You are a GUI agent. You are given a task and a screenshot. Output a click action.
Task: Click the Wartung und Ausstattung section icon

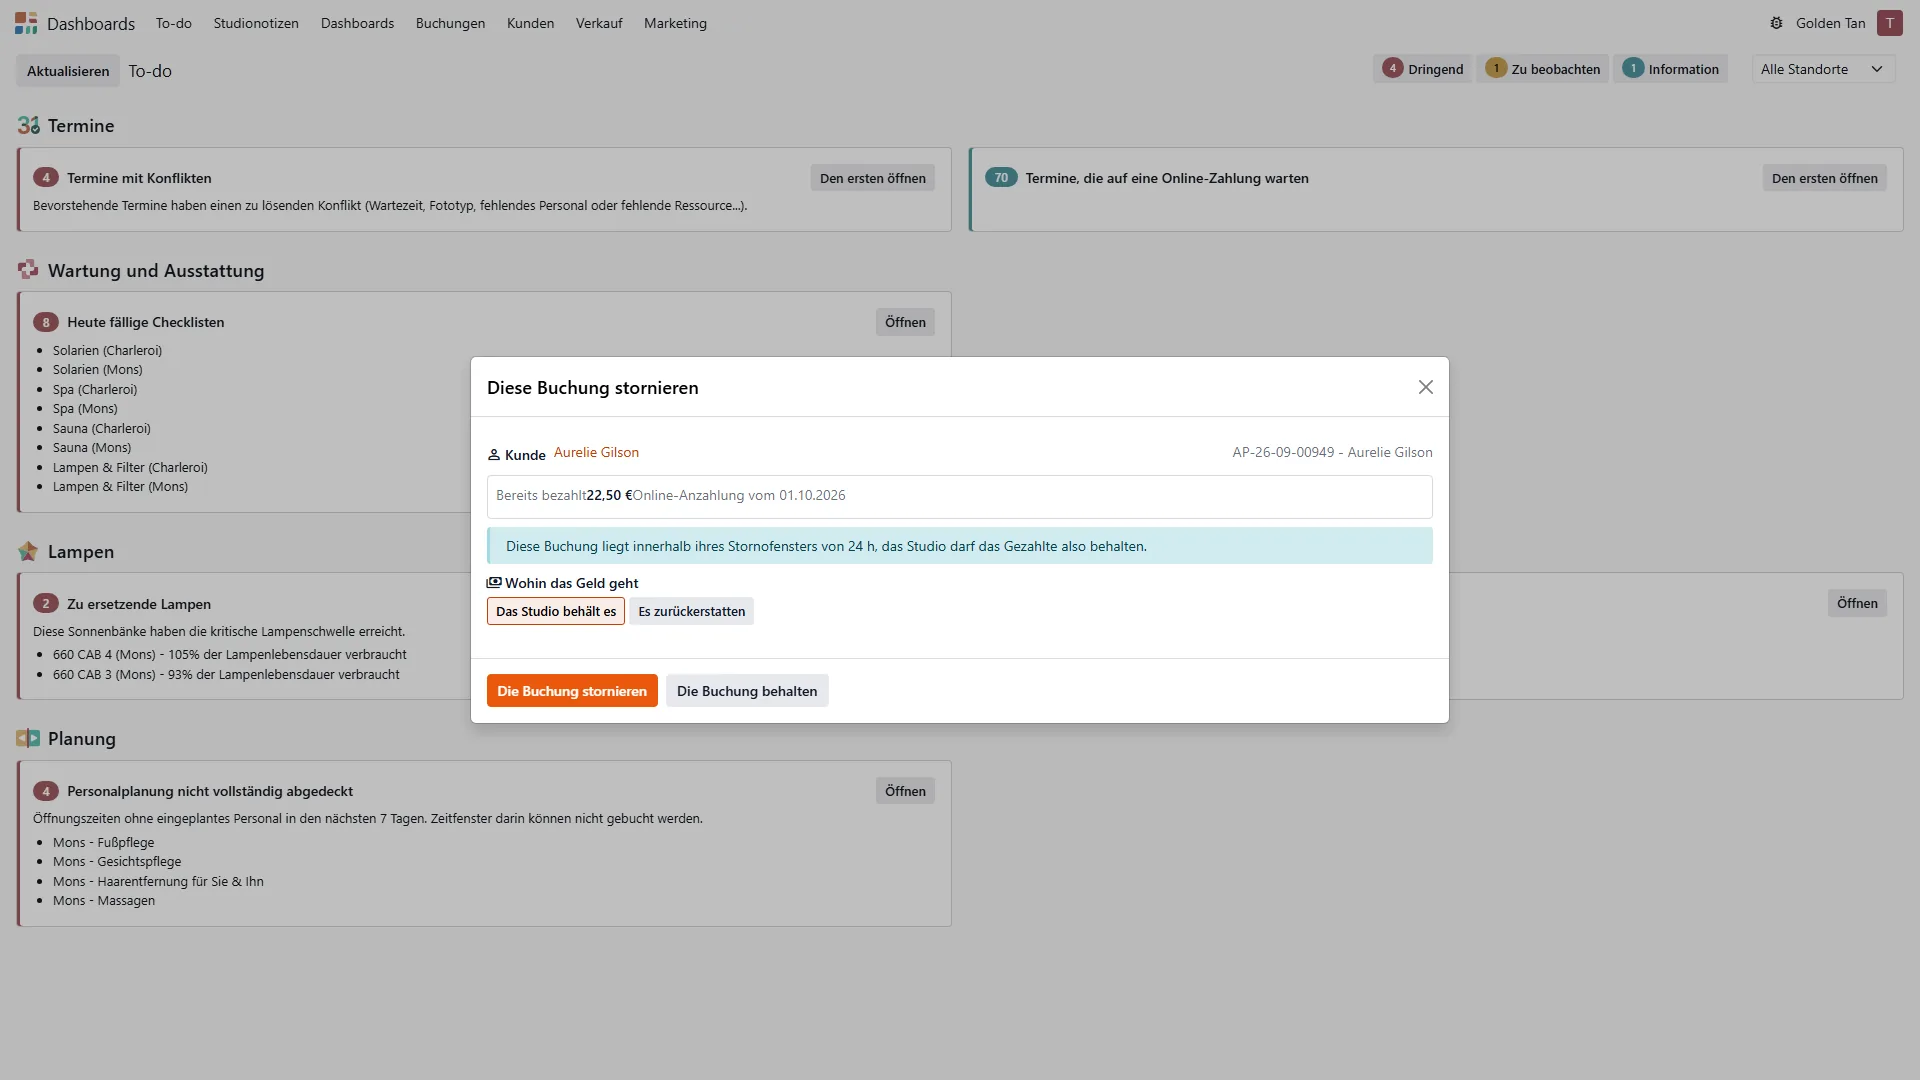28,270
